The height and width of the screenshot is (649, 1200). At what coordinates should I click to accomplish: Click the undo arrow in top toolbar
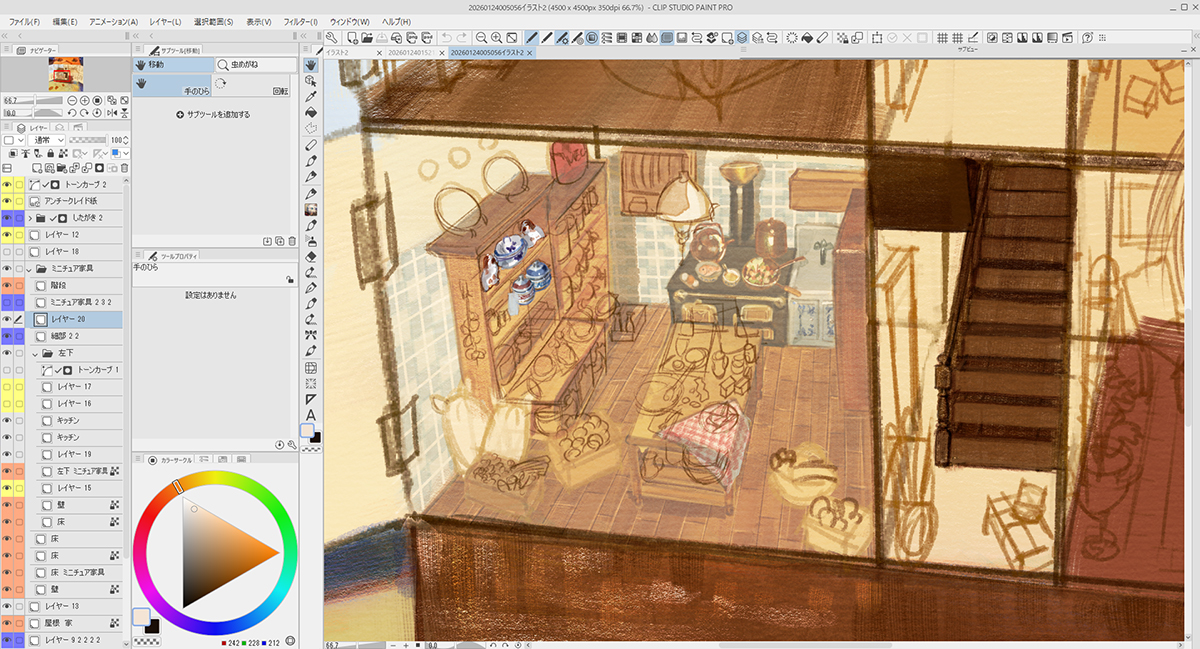446,38
